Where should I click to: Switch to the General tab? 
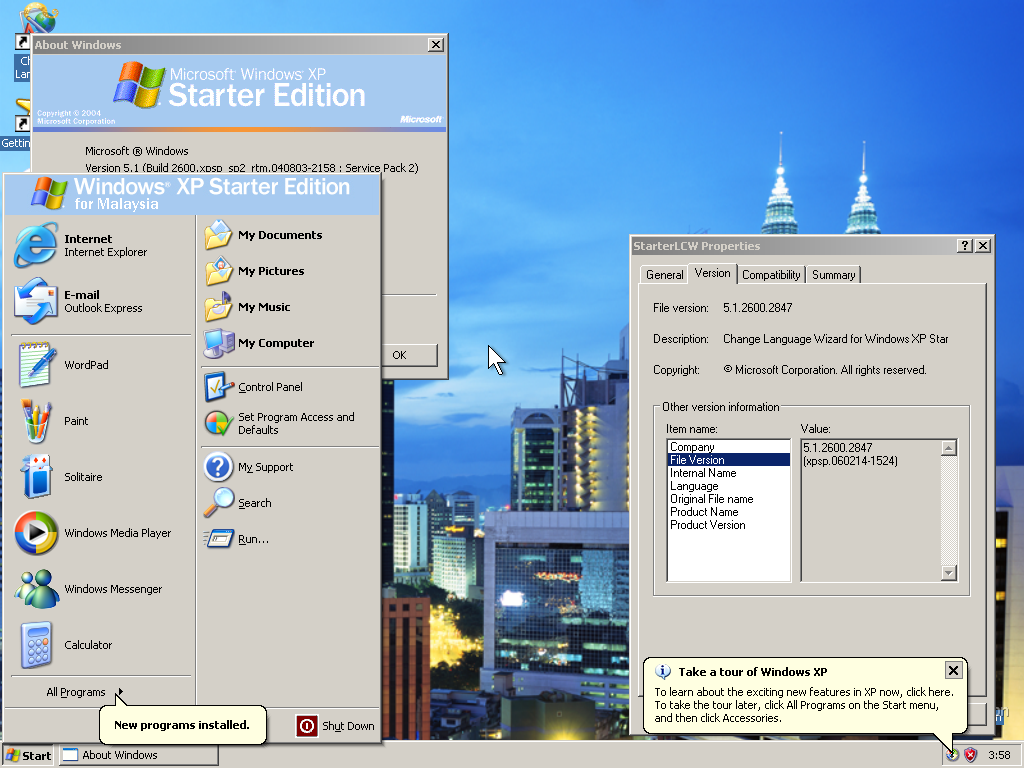click(664, 275)
